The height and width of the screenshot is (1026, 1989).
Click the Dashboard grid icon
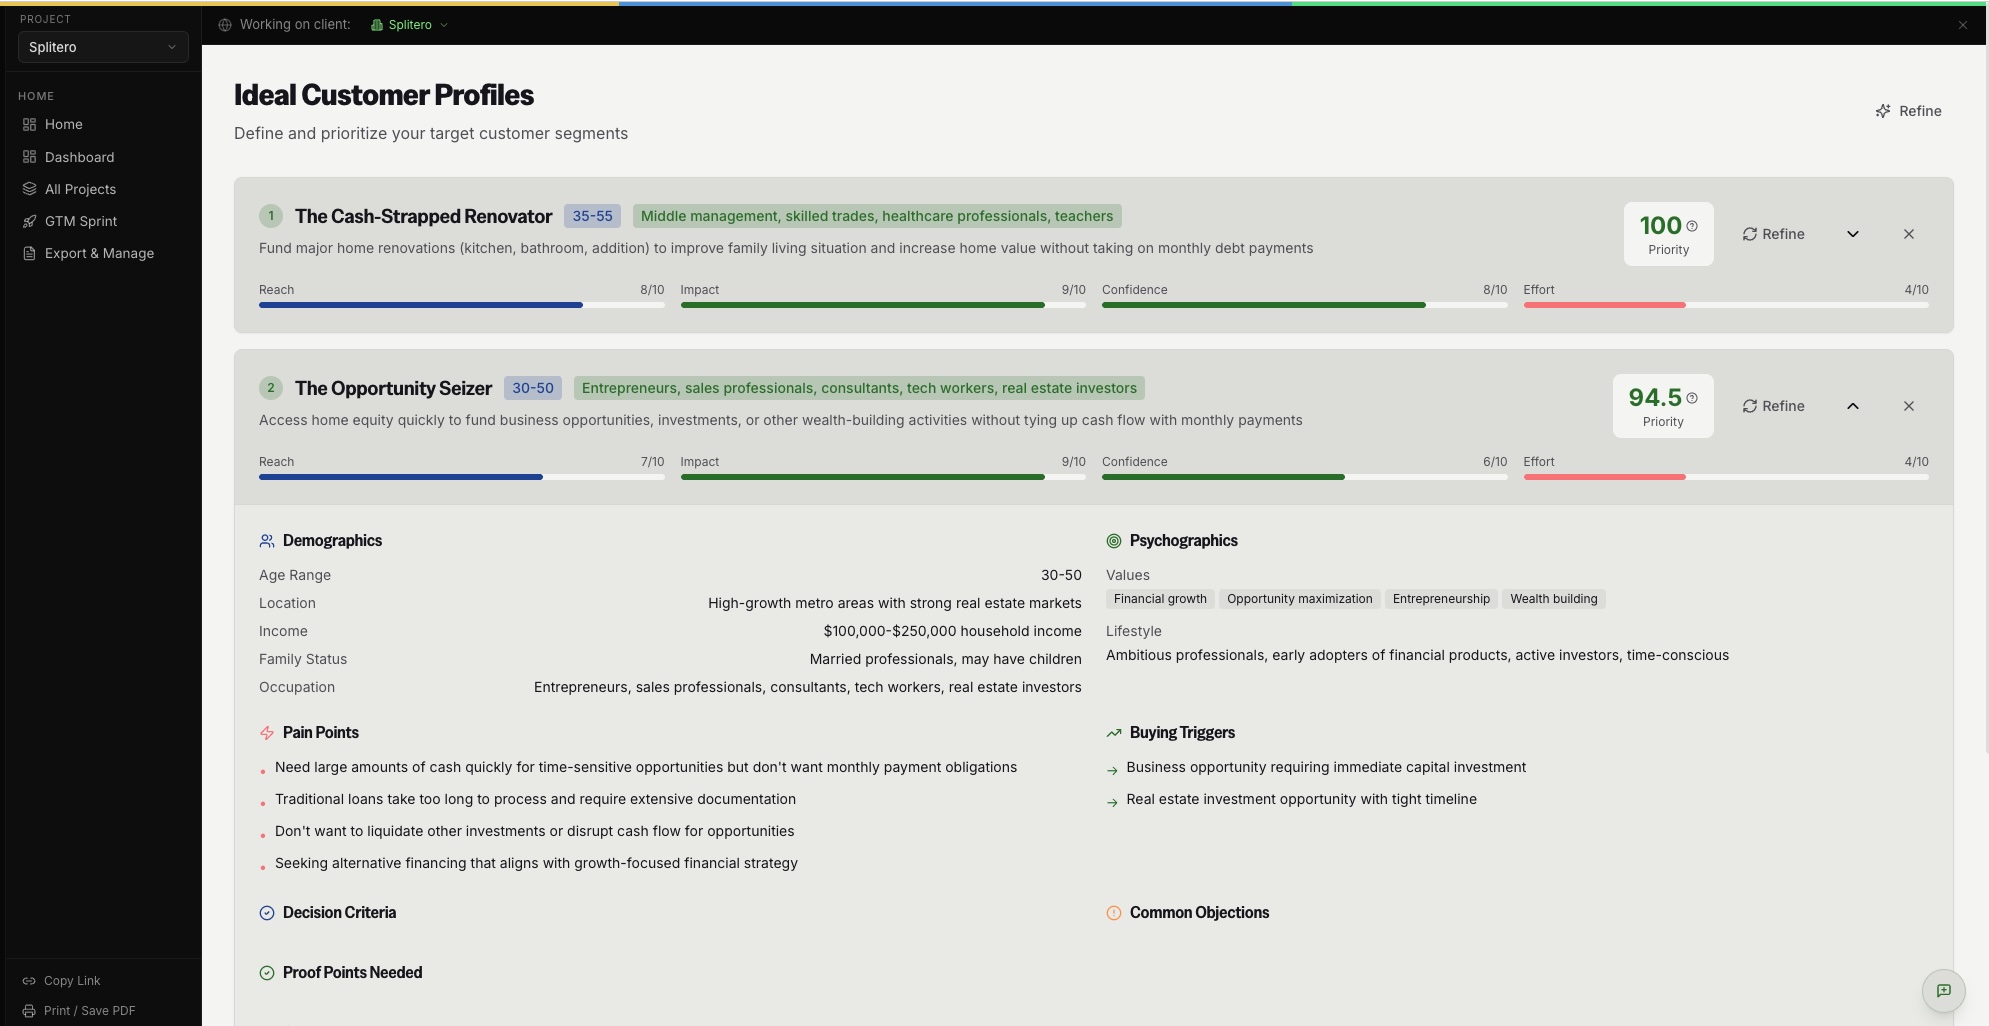coord(29,157)
